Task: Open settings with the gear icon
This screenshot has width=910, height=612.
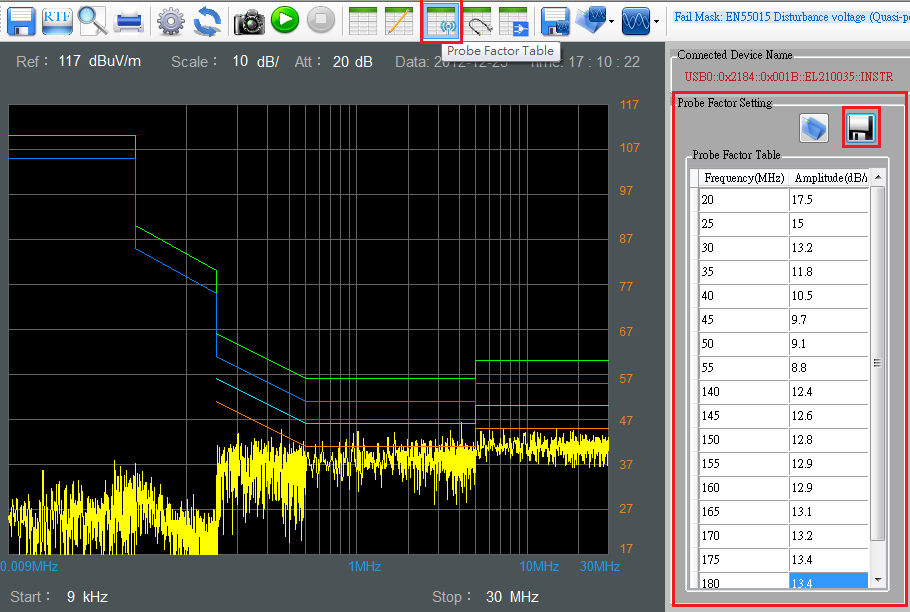Action: (x=170, y=22)
